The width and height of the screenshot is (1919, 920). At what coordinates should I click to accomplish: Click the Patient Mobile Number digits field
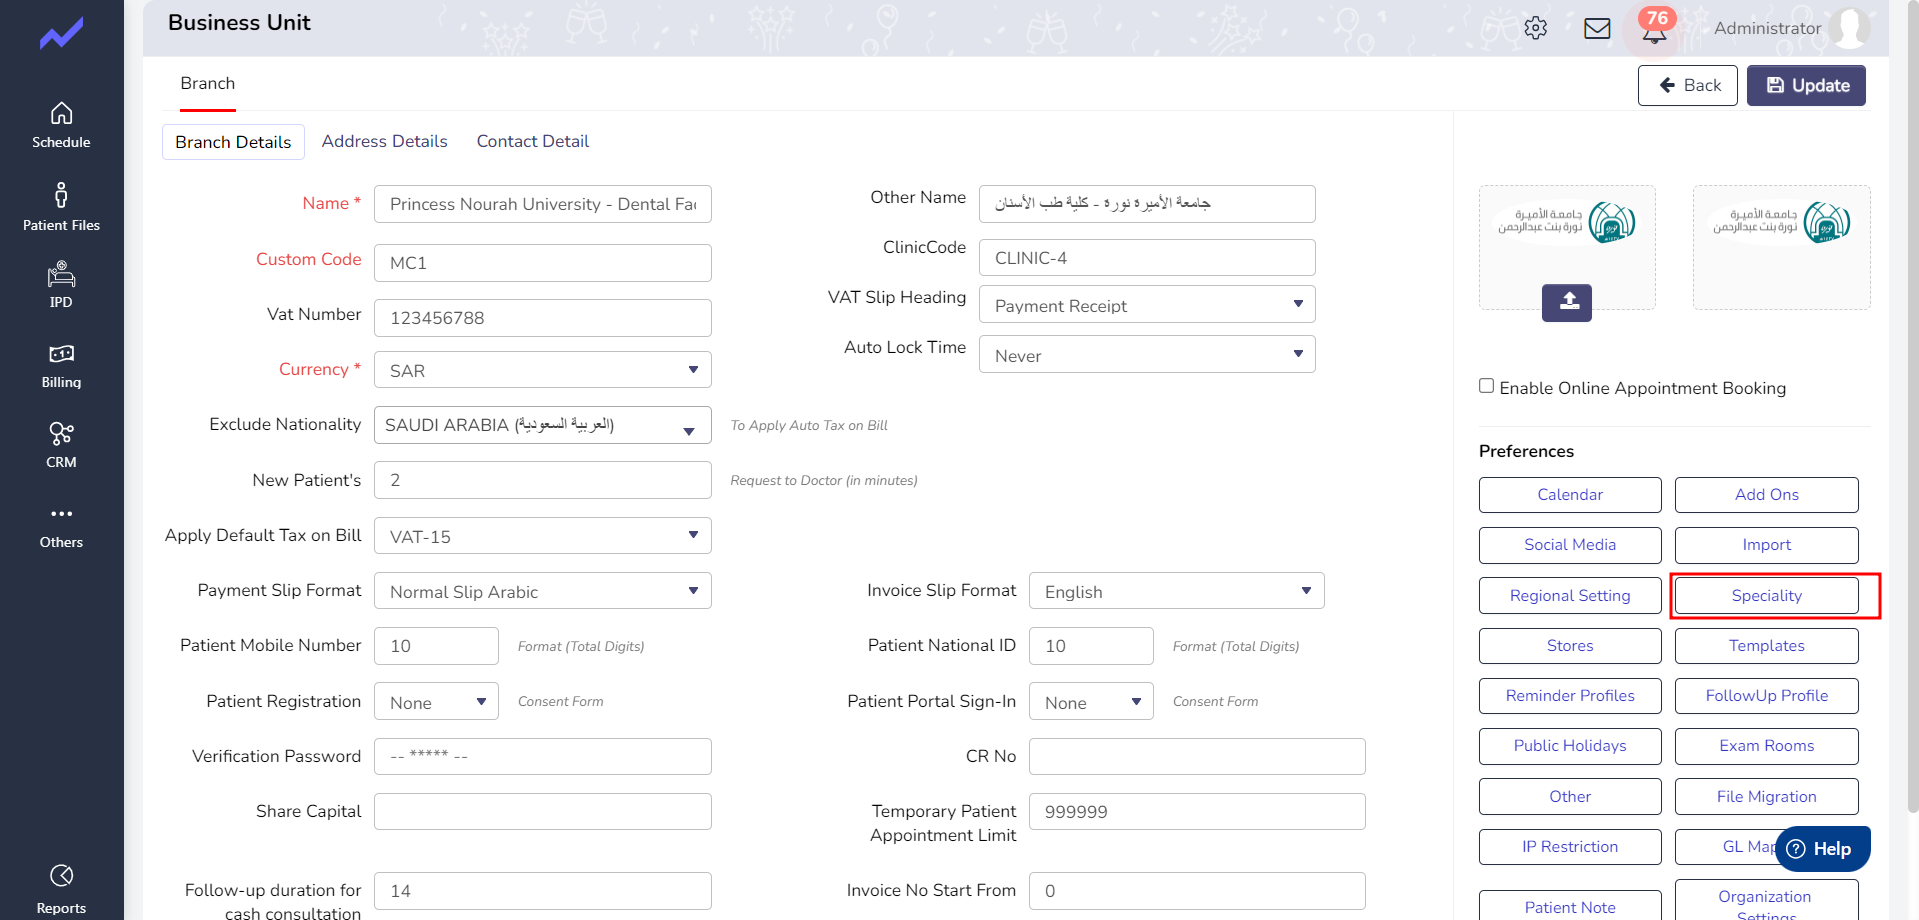(436, 646)
